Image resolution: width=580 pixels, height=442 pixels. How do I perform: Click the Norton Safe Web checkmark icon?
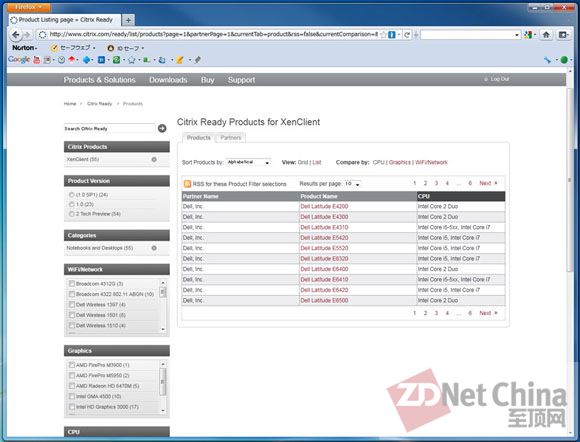tap(54, 48)
